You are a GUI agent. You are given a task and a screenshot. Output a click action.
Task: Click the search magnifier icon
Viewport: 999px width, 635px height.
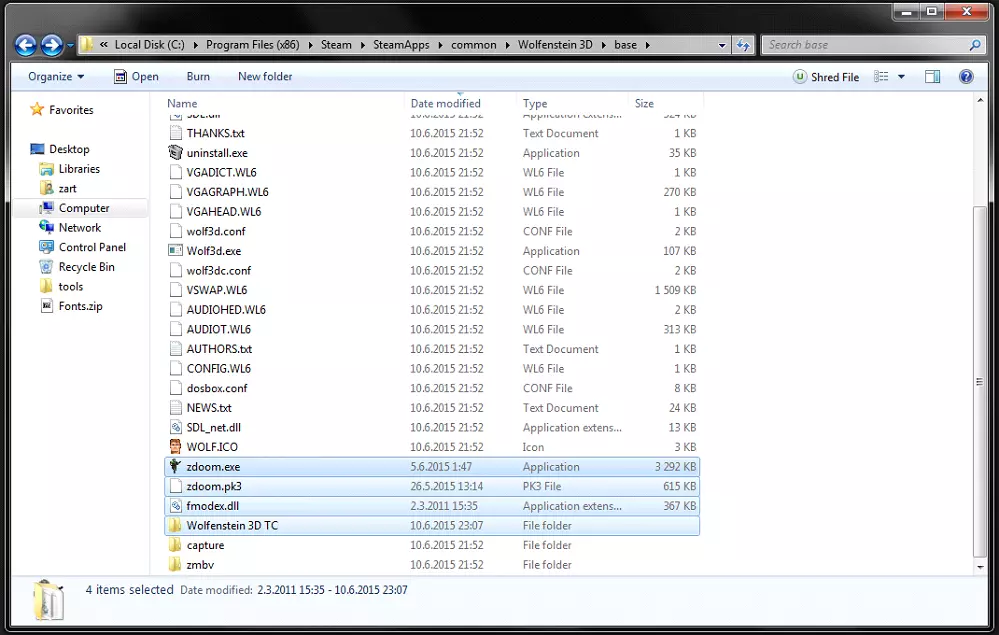pos(975,45)
